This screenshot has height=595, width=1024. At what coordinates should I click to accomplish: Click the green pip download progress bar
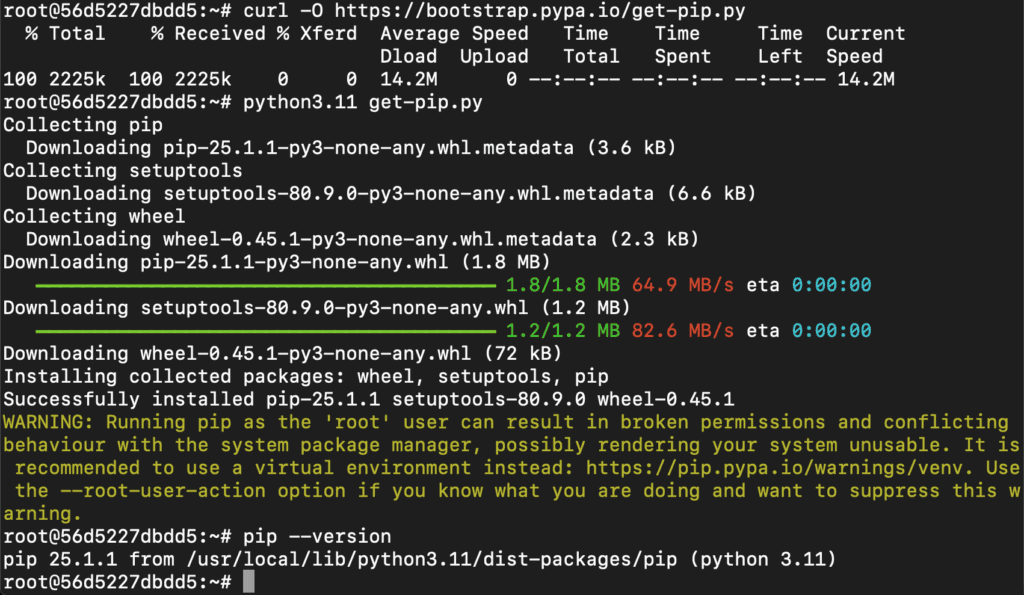[x=266, y=285]
